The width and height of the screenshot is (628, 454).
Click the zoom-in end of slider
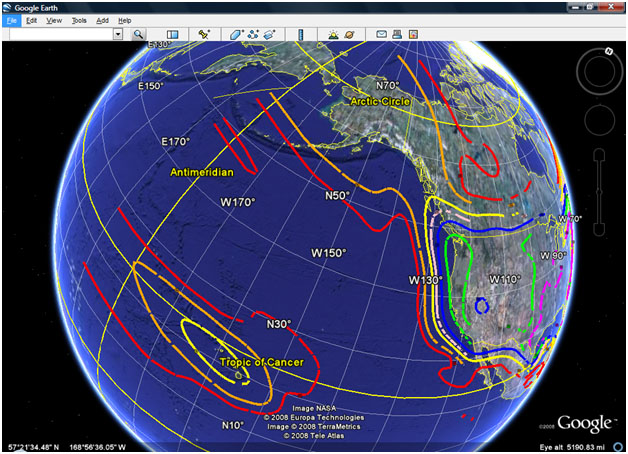click(599, 154)
